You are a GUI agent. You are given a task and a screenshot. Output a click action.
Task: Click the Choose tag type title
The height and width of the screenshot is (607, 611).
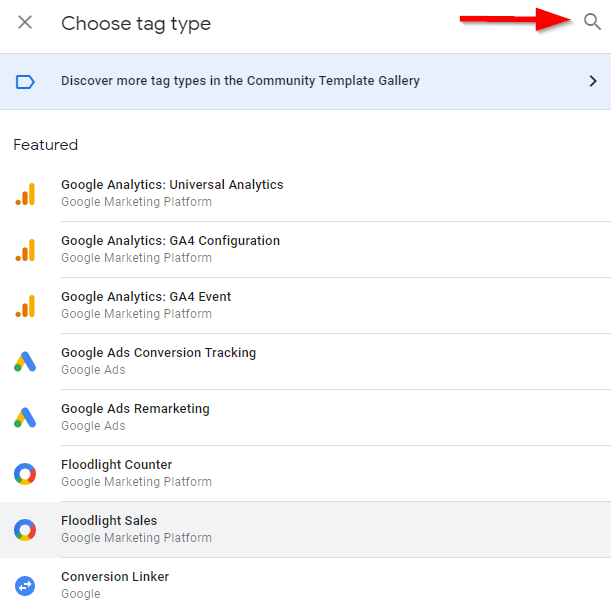[x=136, y=24]
